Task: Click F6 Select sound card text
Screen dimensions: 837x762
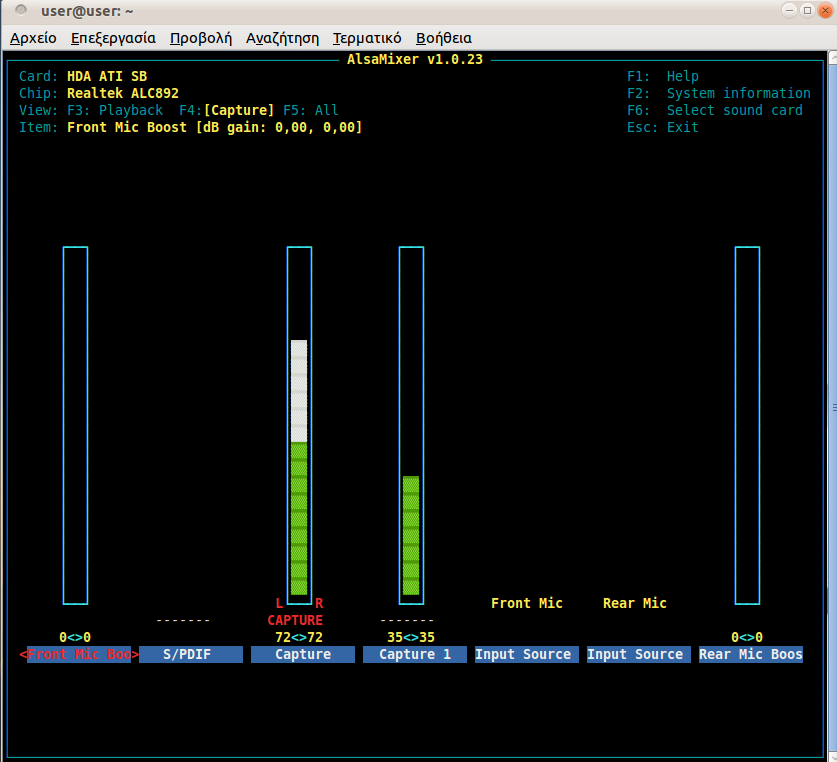Action: pos(714,110)
